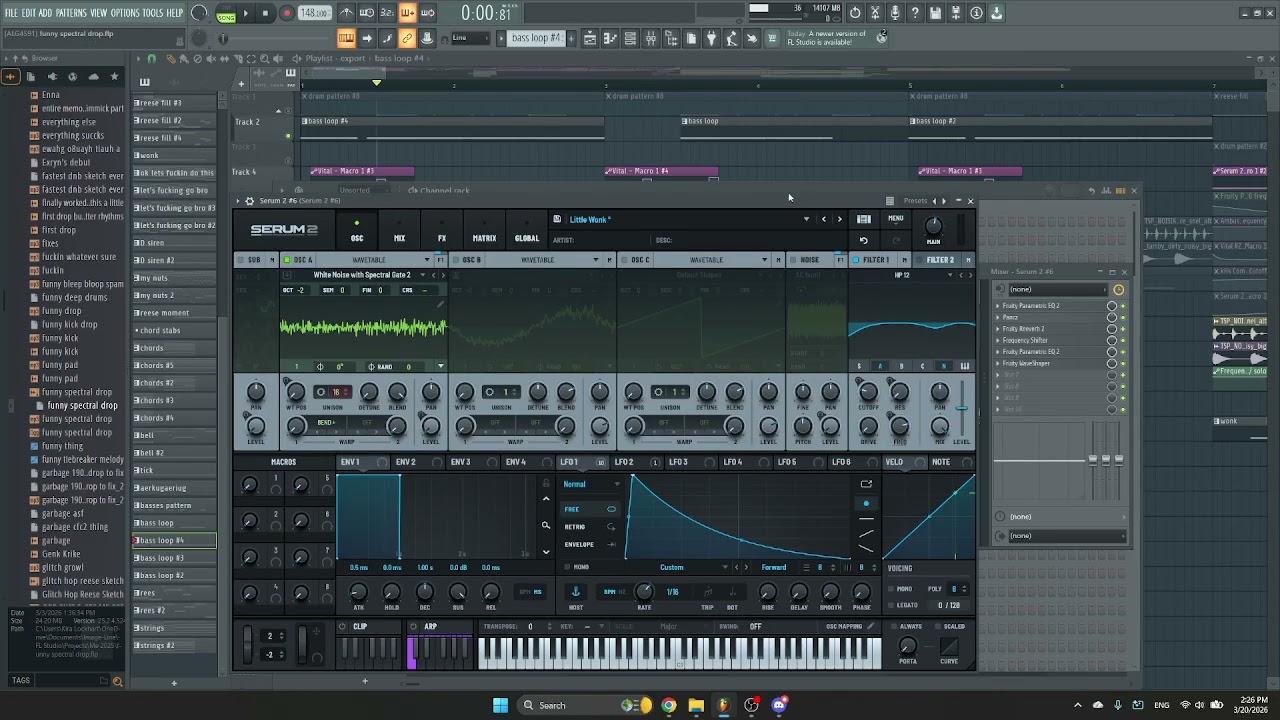This screenshot has height=720, width=1280.
Task: Expand Frequency Shifter slot in mixer
Action: click(998, 340)
